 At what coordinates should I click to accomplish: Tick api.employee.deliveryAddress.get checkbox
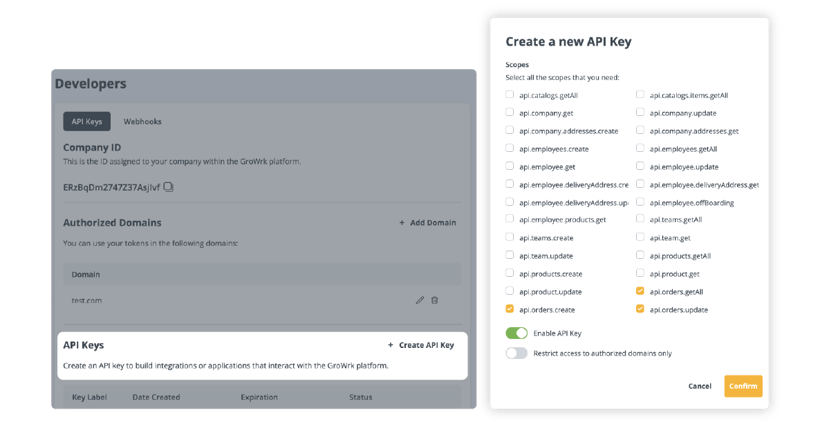coord(640,184)
